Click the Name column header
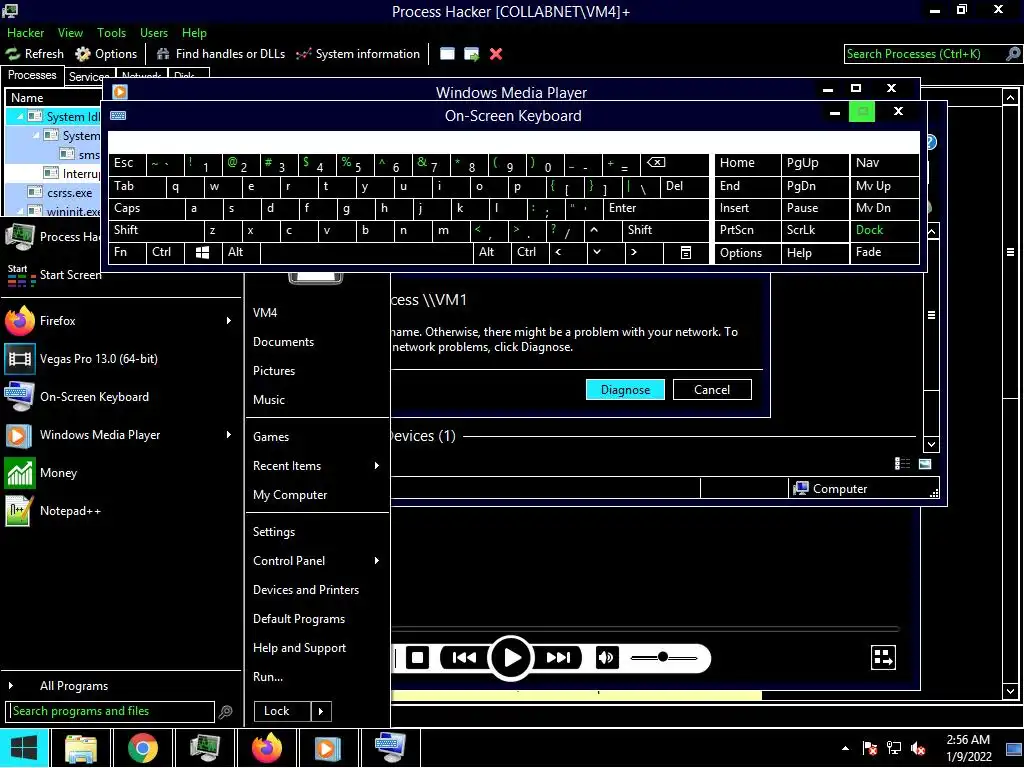The height and width of the screenshot is (768, 1024). [x=54, y=98]
